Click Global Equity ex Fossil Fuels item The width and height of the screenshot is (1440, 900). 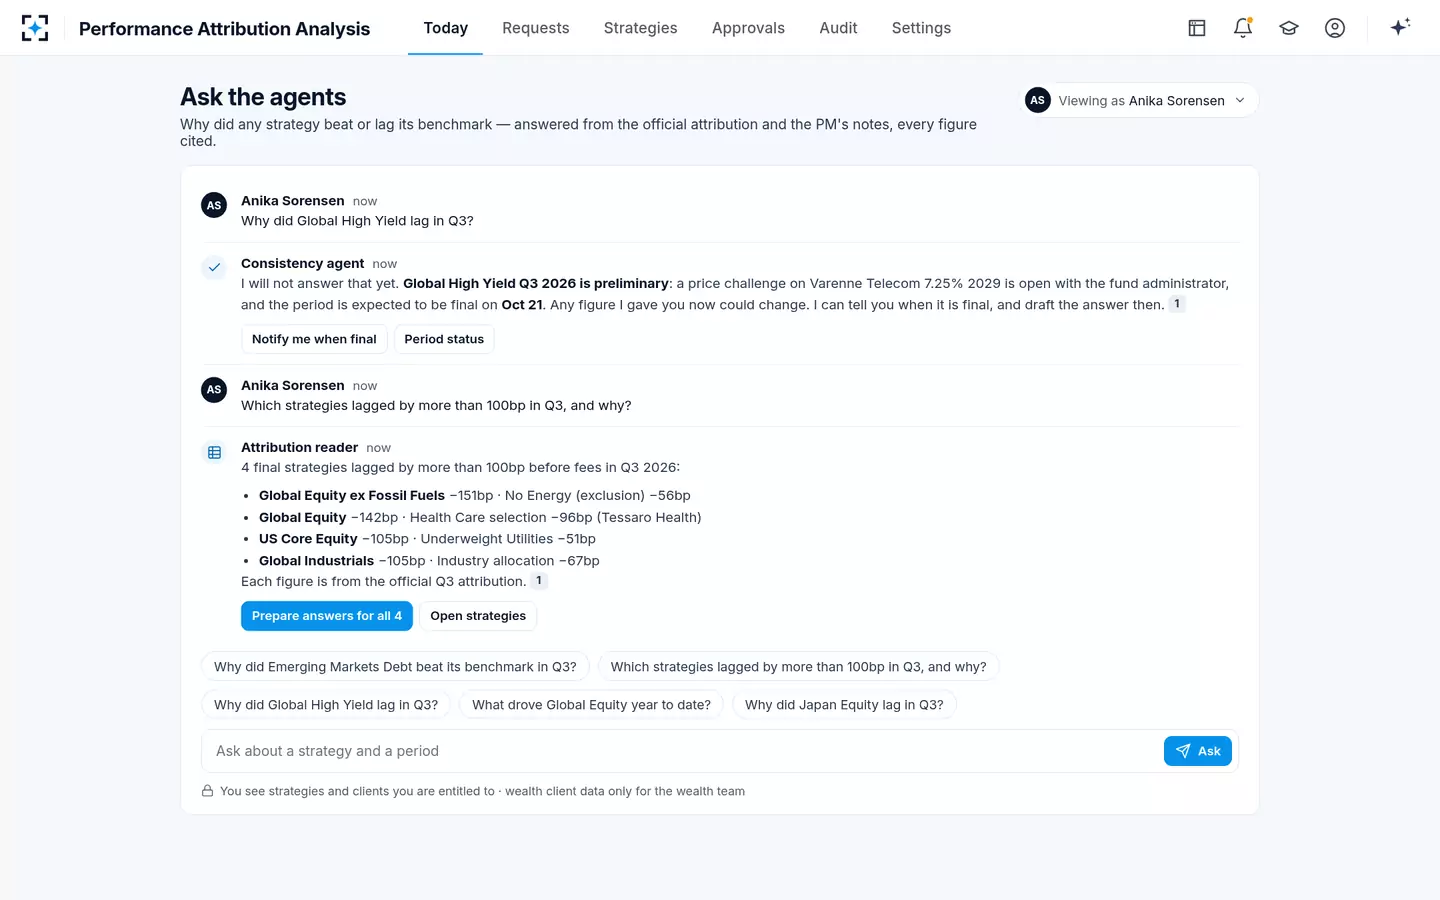(475, 495)
